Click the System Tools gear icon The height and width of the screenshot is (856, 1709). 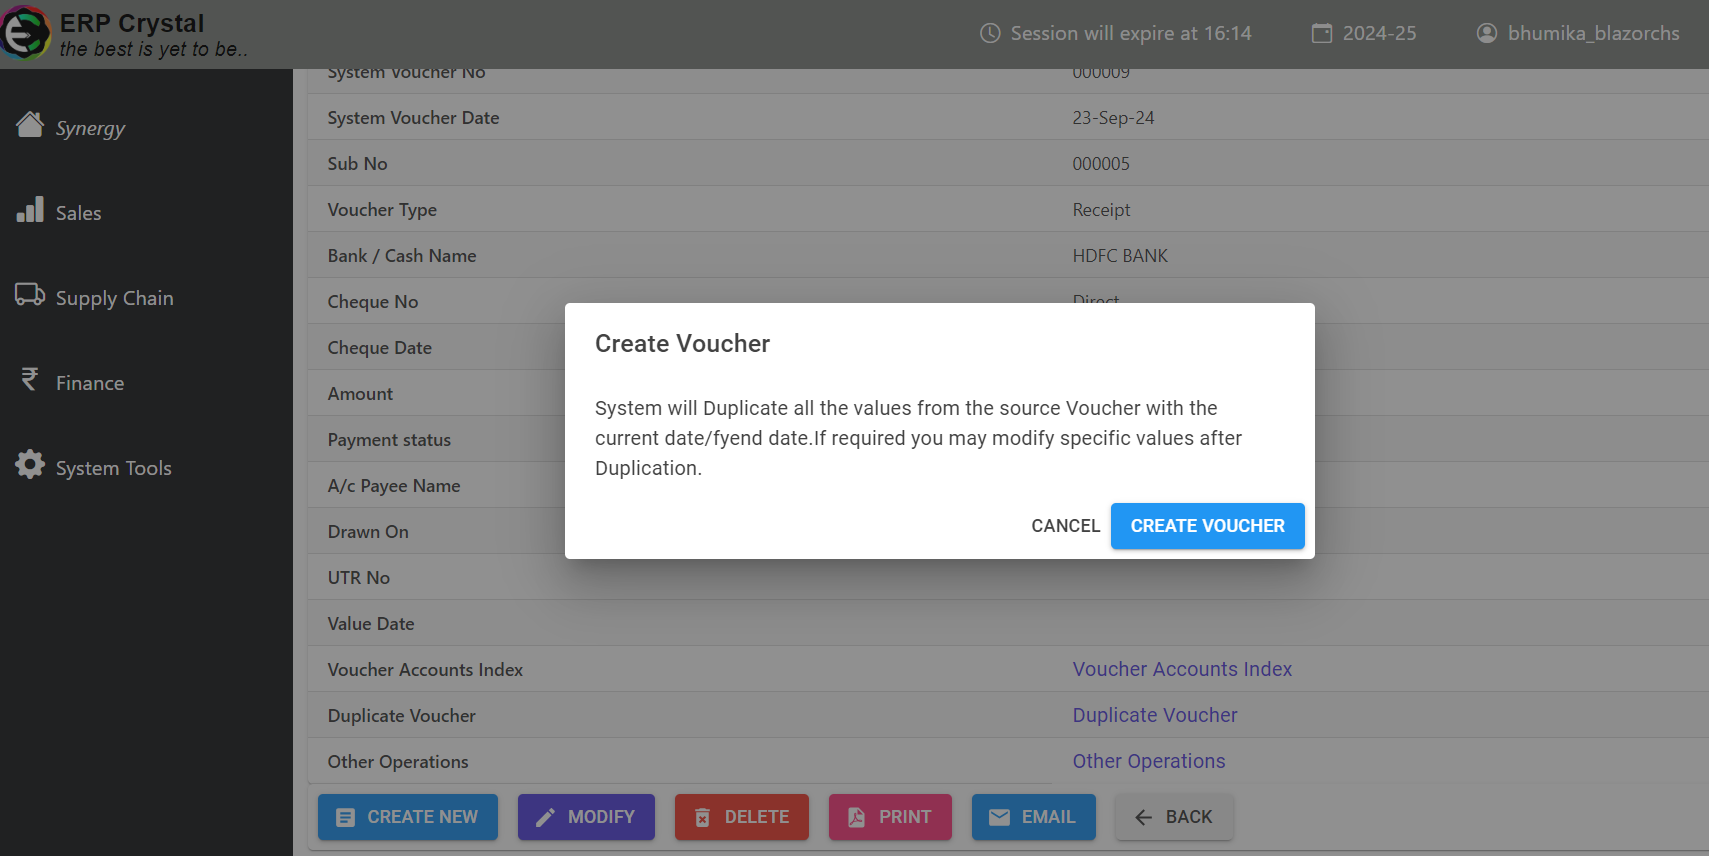(30, 465)
